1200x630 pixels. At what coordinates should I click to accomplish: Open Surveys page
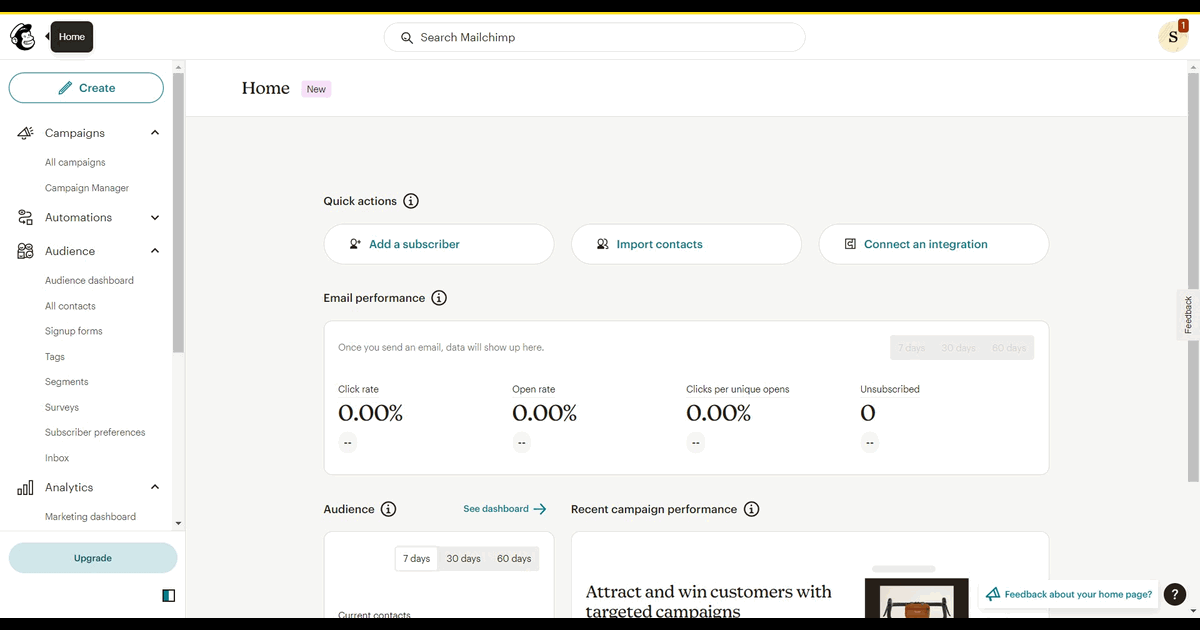pyautogui.click(x=62, y=408)
